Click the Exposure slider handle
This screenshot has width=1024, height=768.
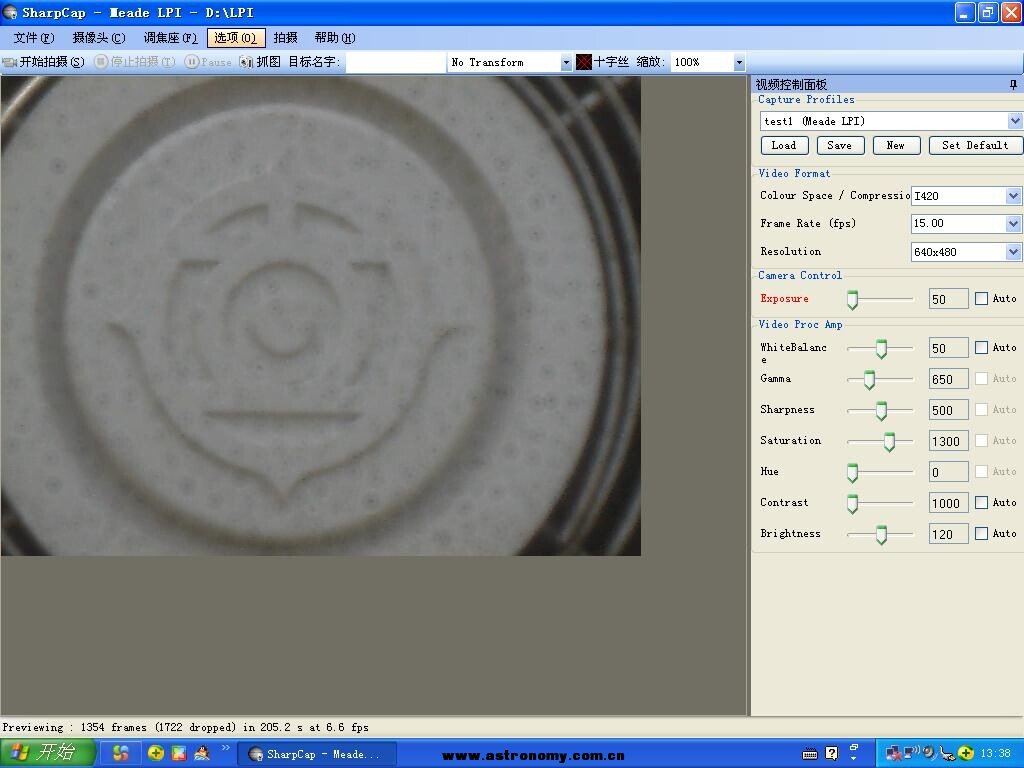coord(852,300)
